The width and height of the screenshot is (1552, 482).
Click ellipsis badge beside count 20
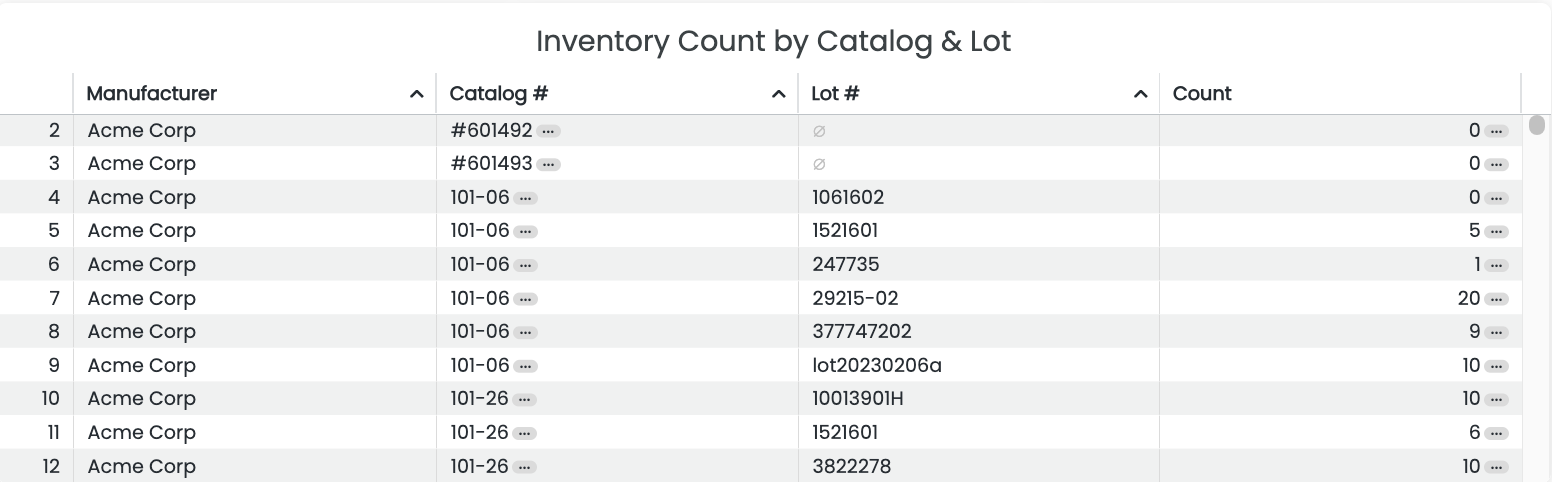click(x=1496, y=299)
